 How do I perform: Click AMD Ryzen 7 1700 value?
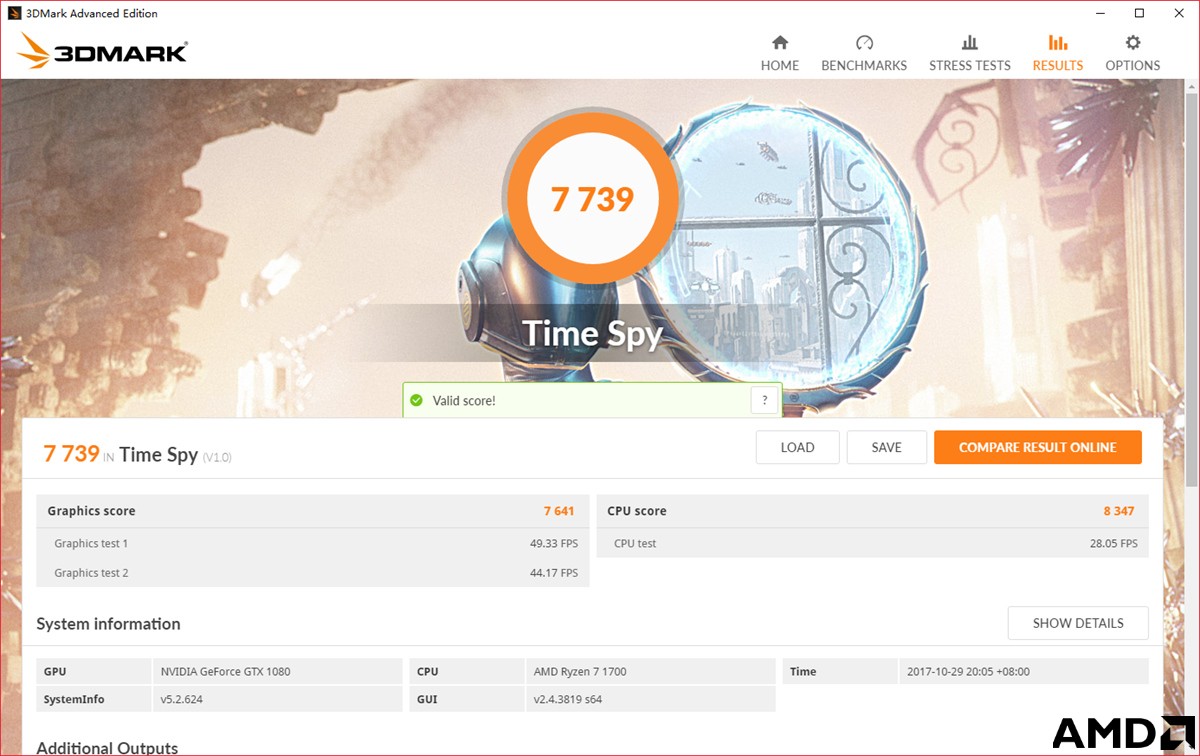[580, 671]
